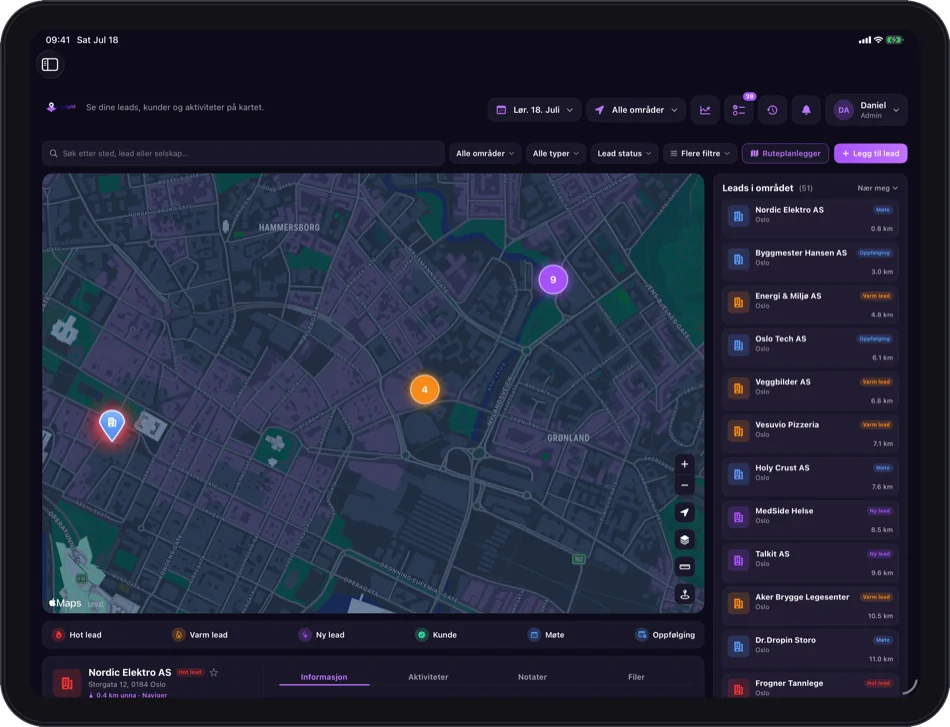
Task: Center map on my location
Action: (x=685, y=513)
